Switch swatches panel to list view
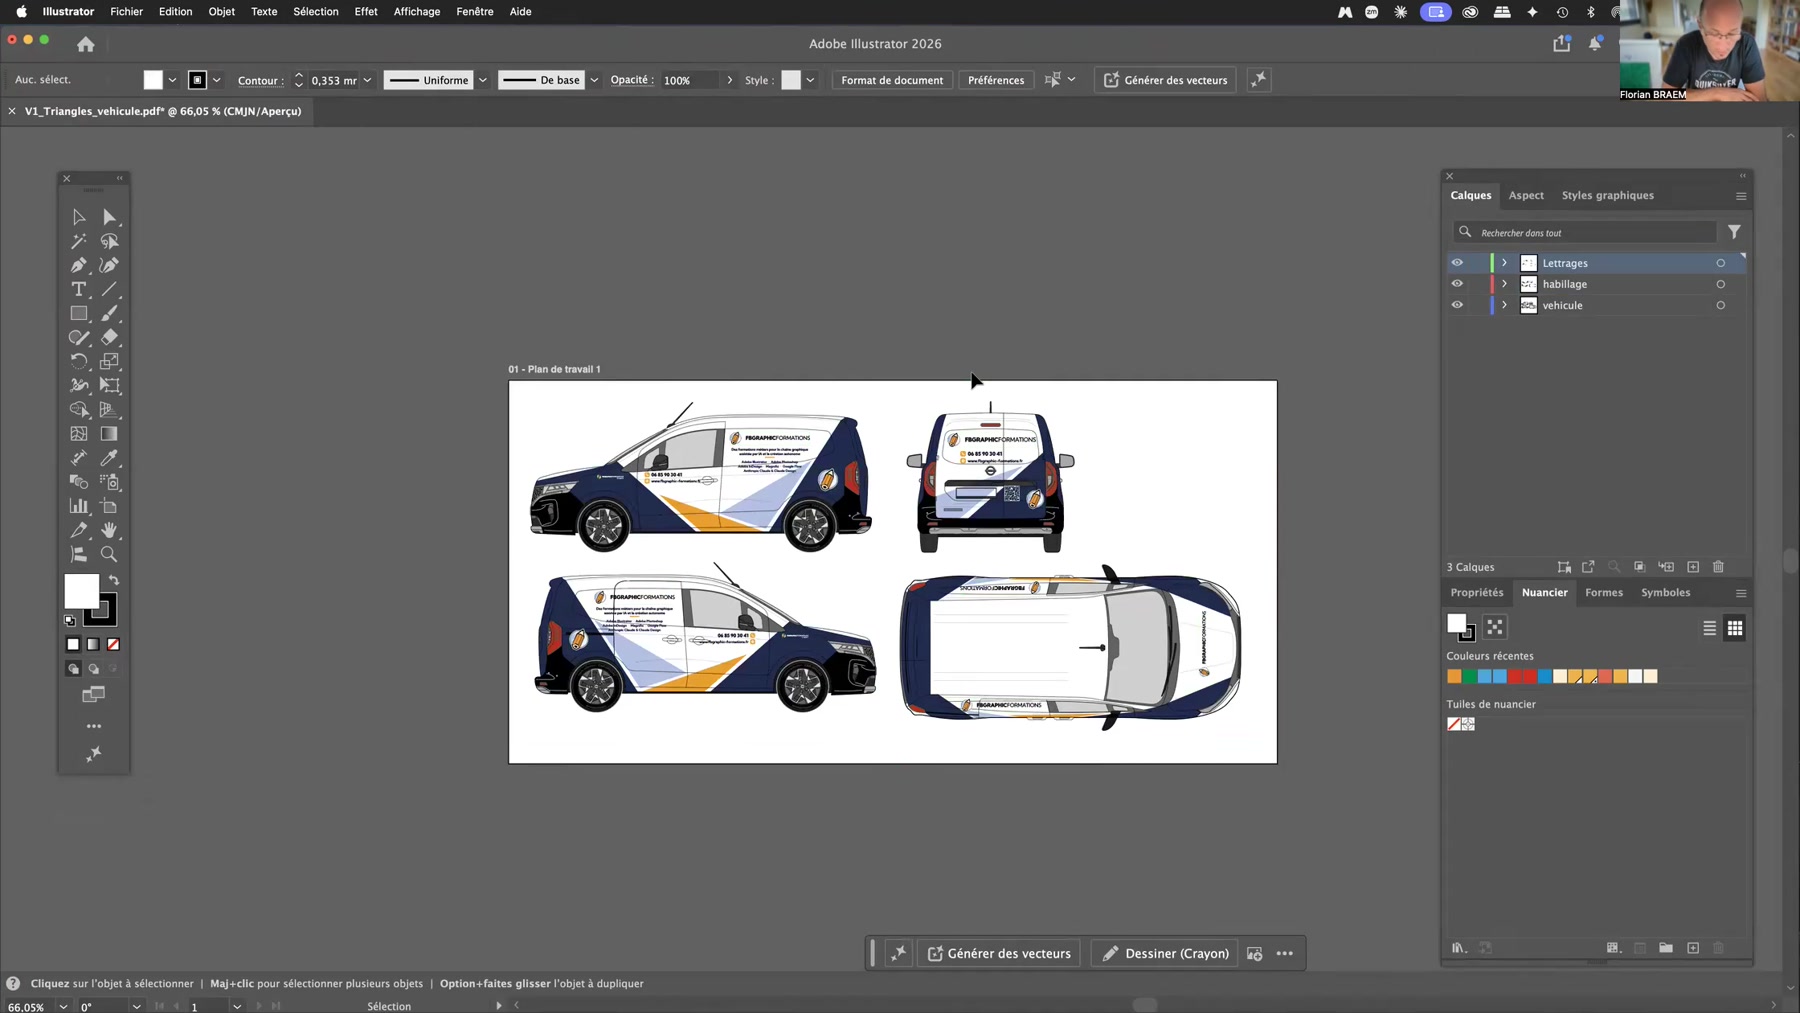 1710,628
